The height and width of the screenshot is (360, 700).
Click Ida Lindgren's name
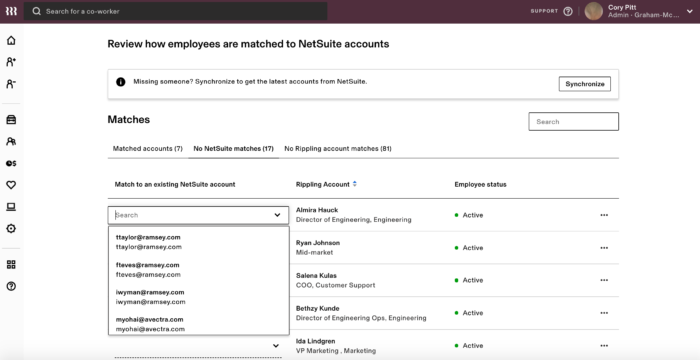pos(316,341)
